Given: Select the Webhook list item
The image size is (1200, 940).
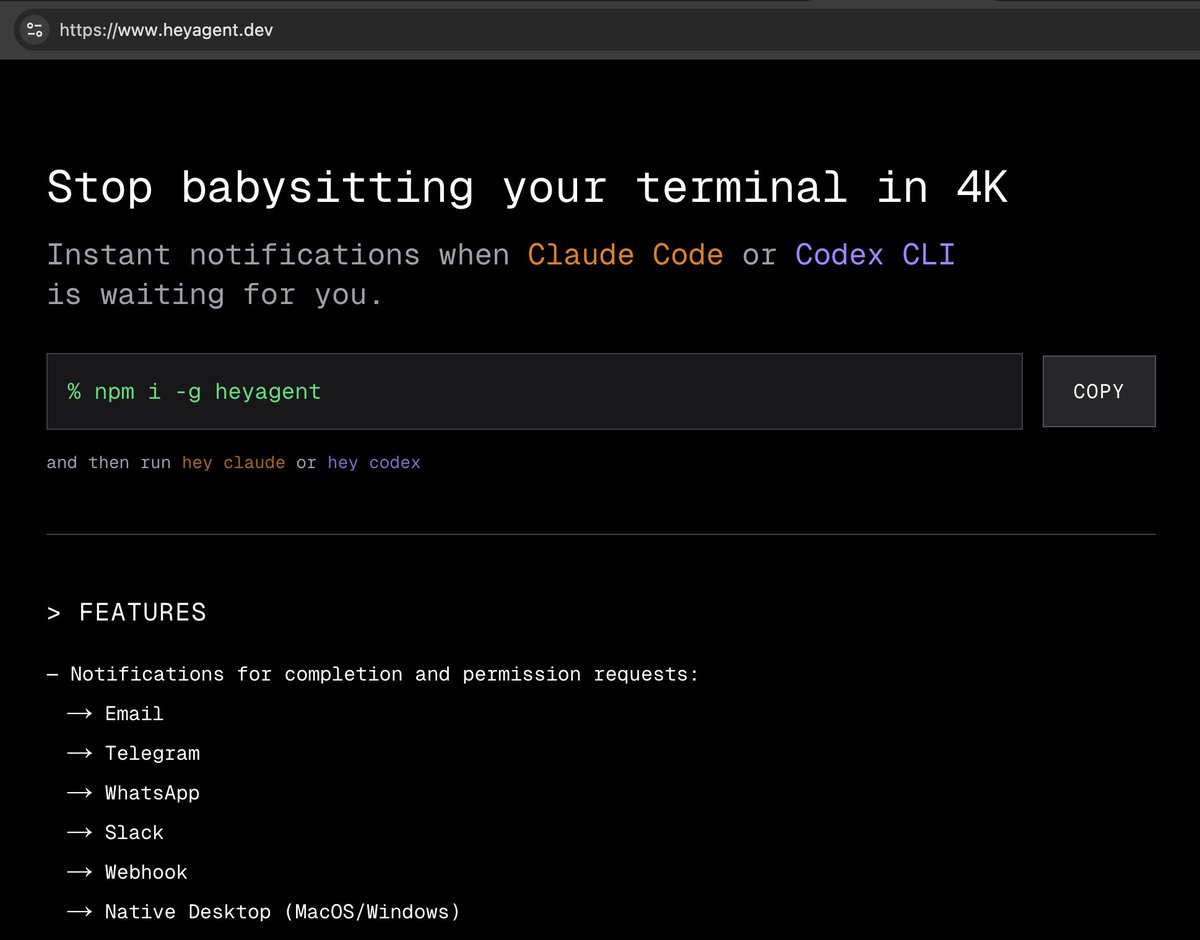Looking at the screenshot, I should [x=127, y=872].
